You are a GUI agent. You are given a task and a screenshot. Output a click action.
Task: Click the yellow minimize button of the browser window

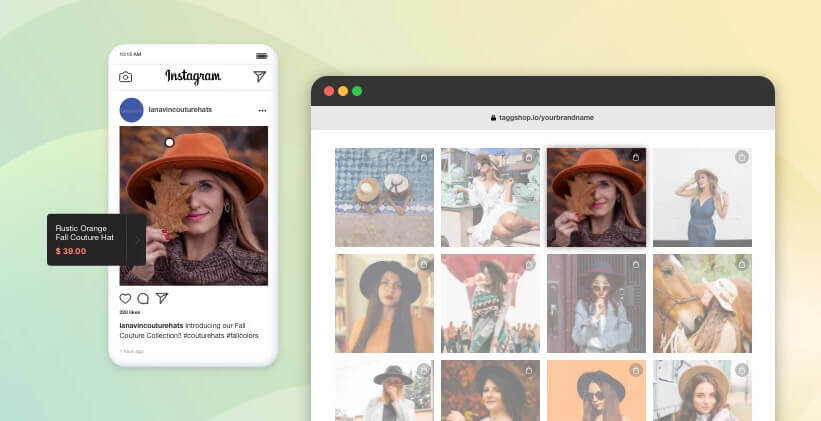pyautogui.click(x=343, y=91)
